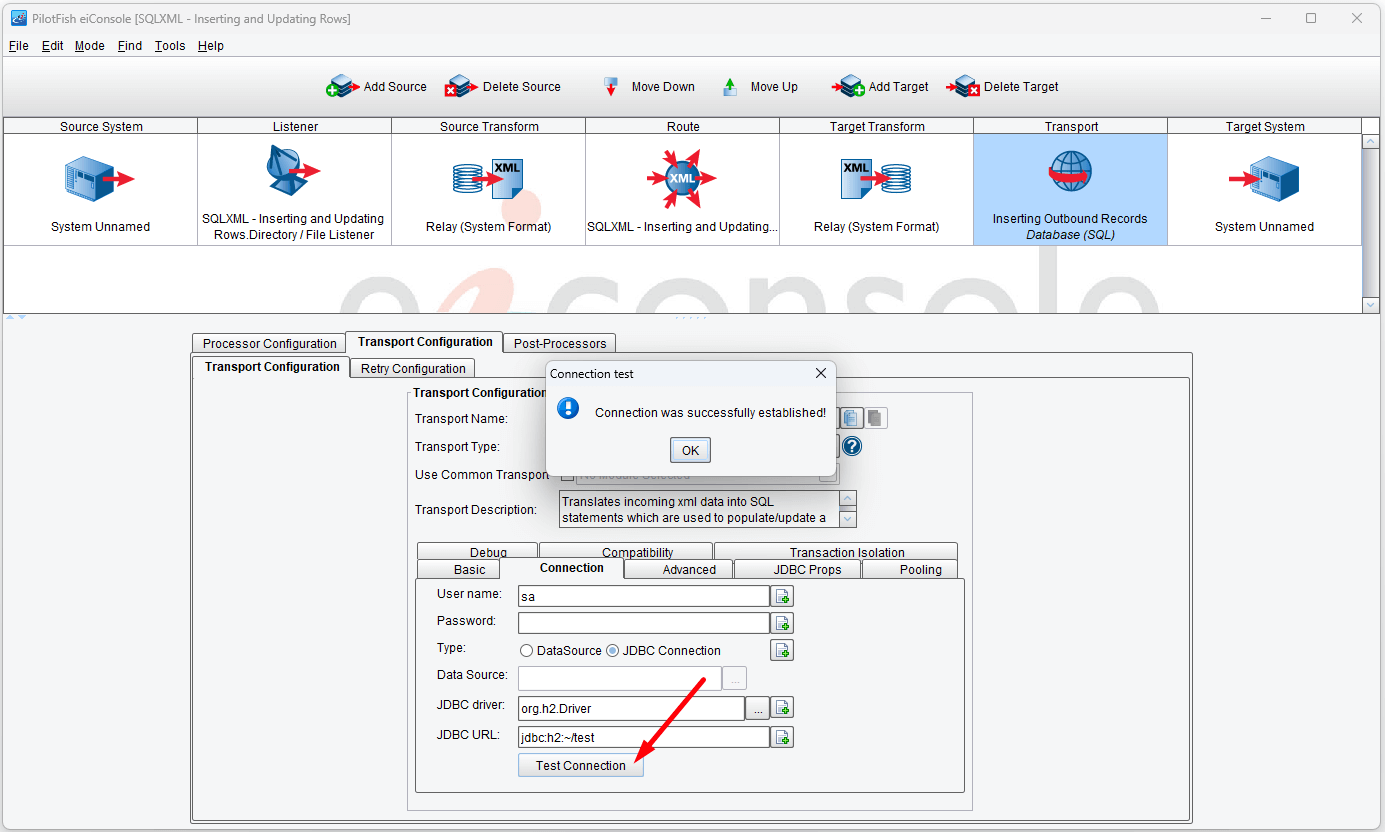Click the empty Password field
The image size is (1385, 832).
click(x=643, y=623)
